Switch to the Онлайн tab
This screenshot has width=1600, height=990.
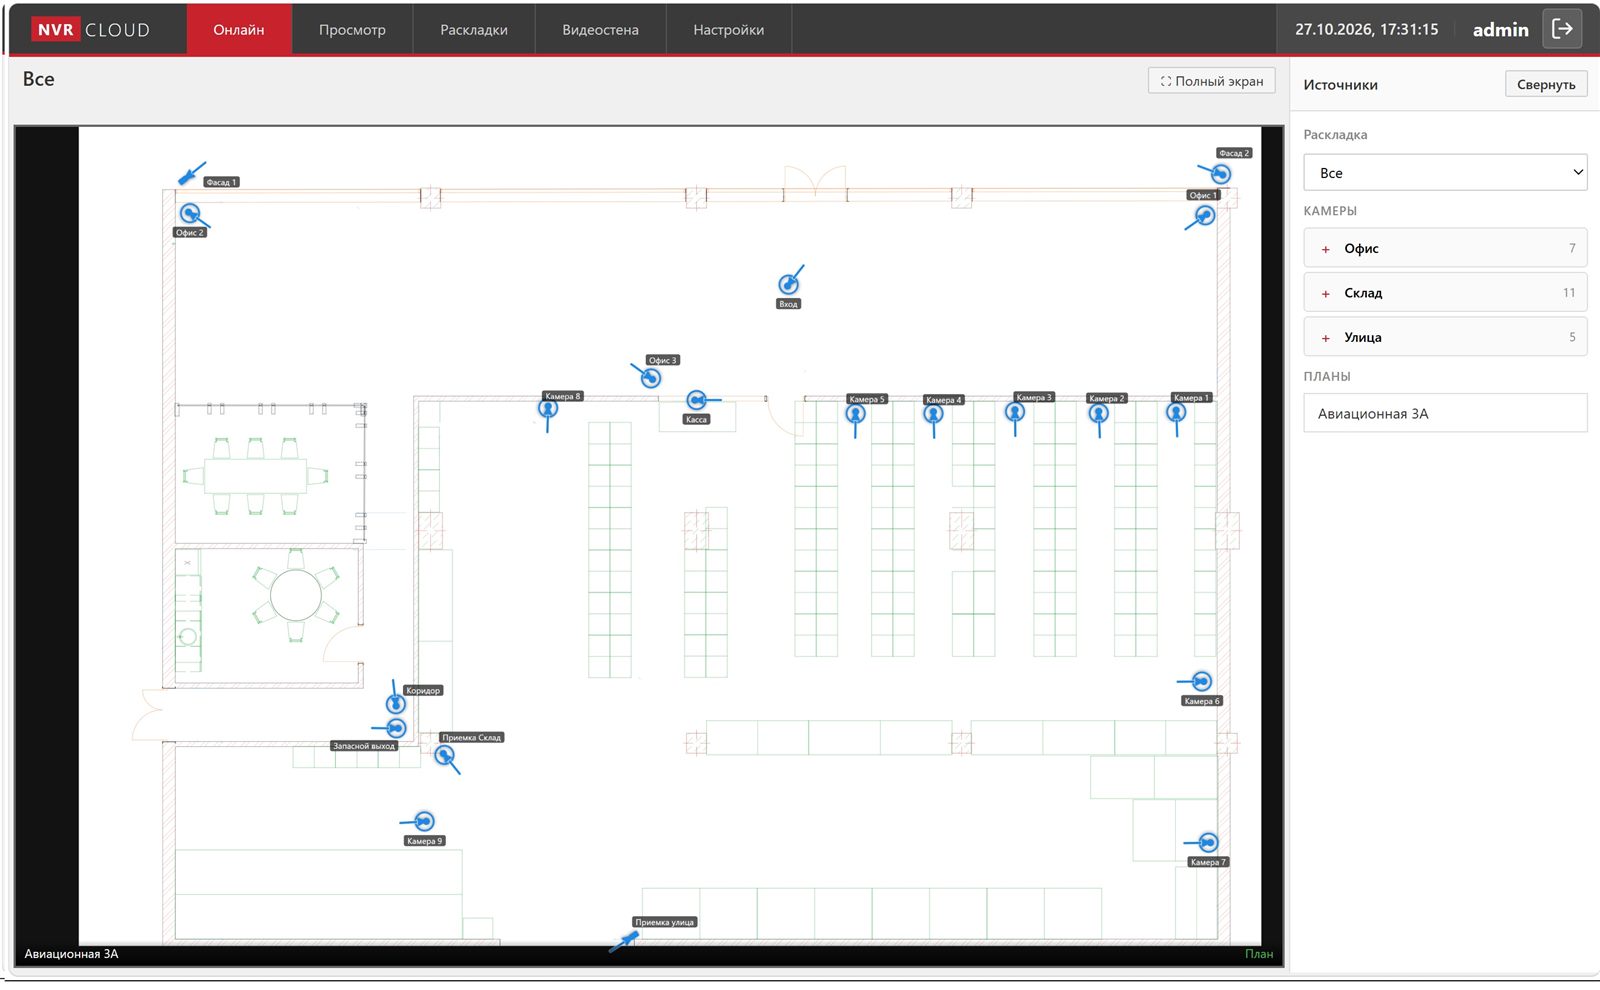click(239, 29)
